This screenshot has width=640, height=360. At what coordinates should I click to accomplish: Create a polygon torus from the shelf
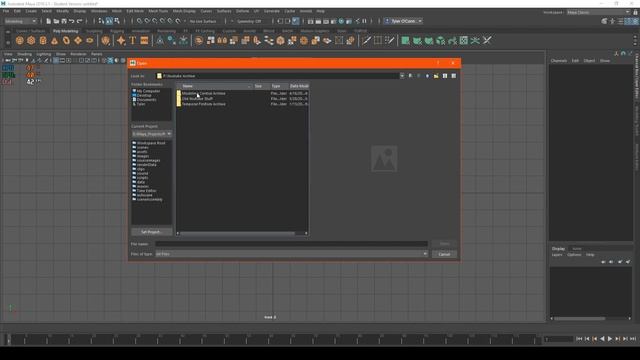coord(66,40)
